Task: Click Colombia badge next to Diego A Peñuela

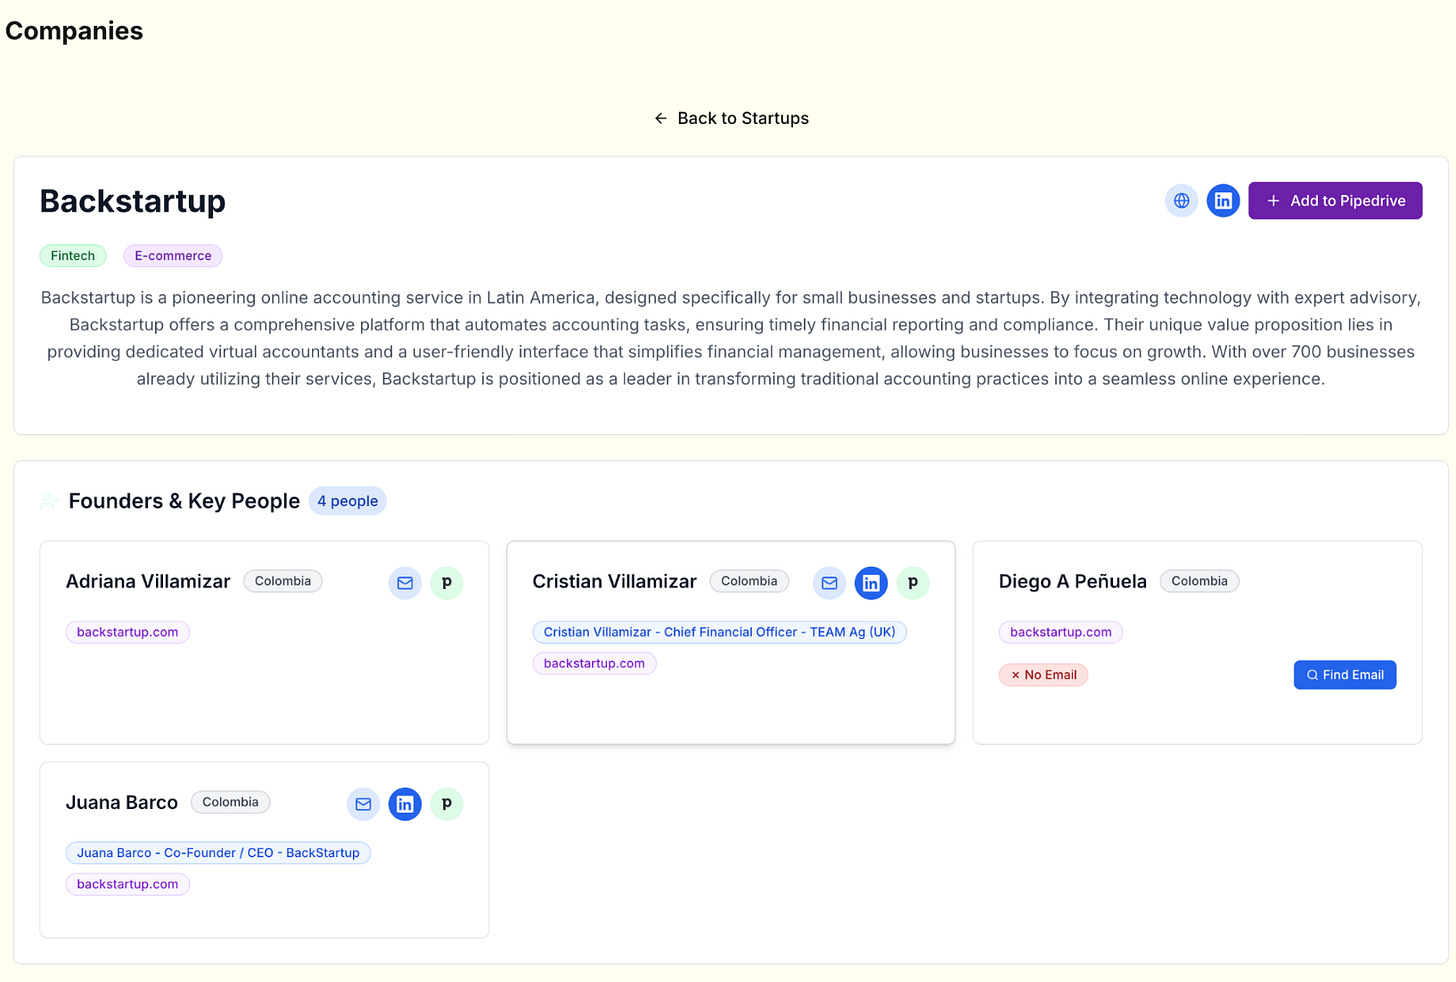Action: pos(1199,581)
